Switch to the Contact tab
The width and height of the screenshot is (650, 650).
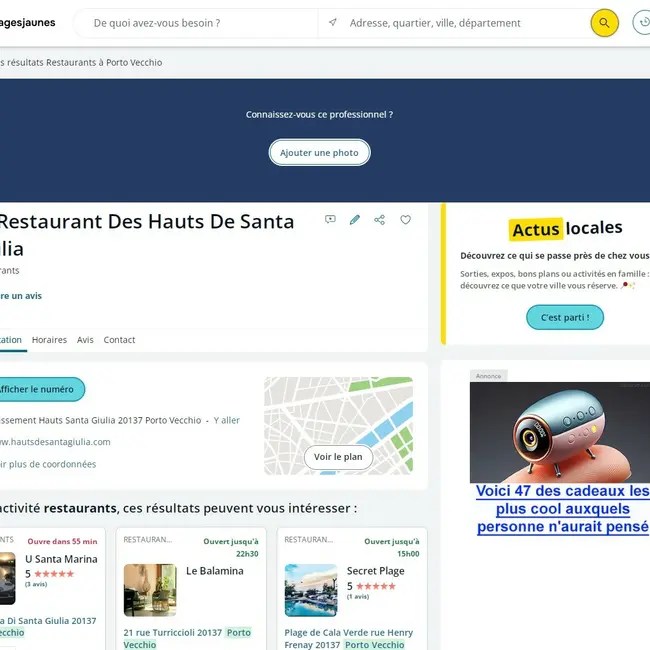pyautogui.click(x=119, y=340)
